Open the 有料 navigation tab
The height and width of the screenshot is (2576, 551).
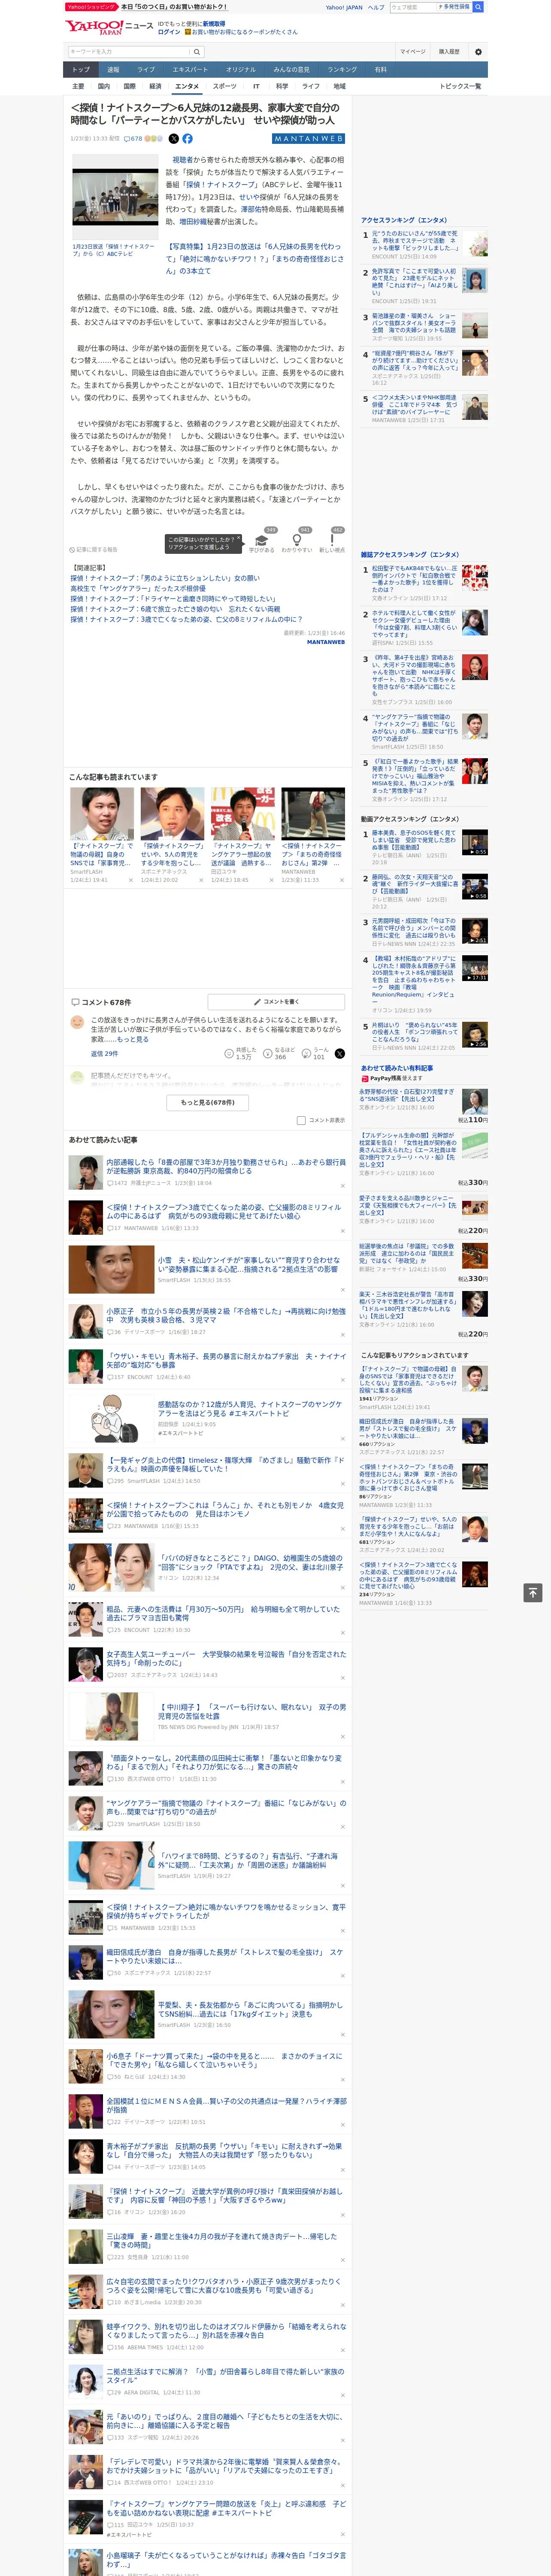380,70
